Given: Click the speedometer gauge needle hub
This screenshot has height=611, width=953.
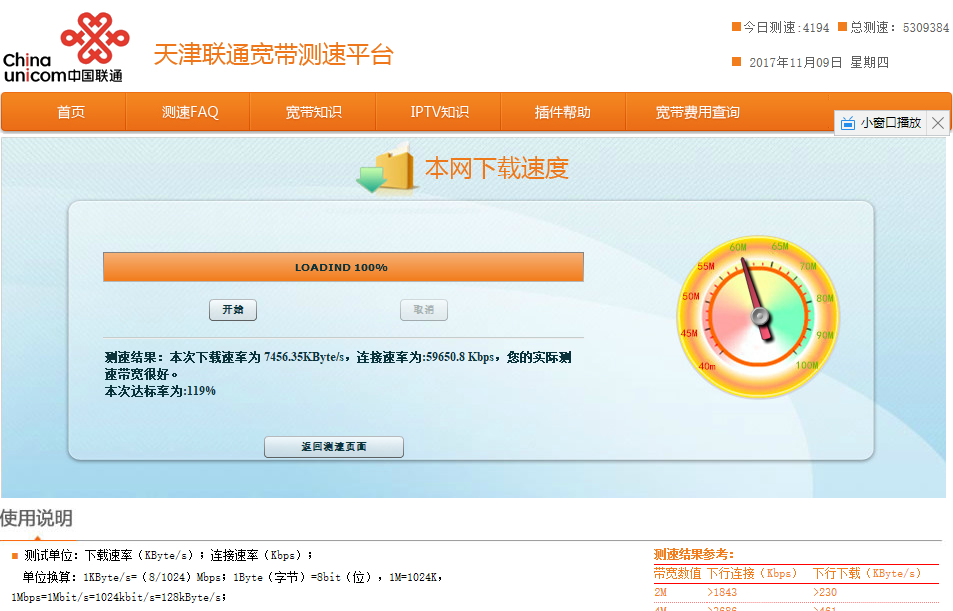Looking at the screenshot, I should tap(760, 316).
